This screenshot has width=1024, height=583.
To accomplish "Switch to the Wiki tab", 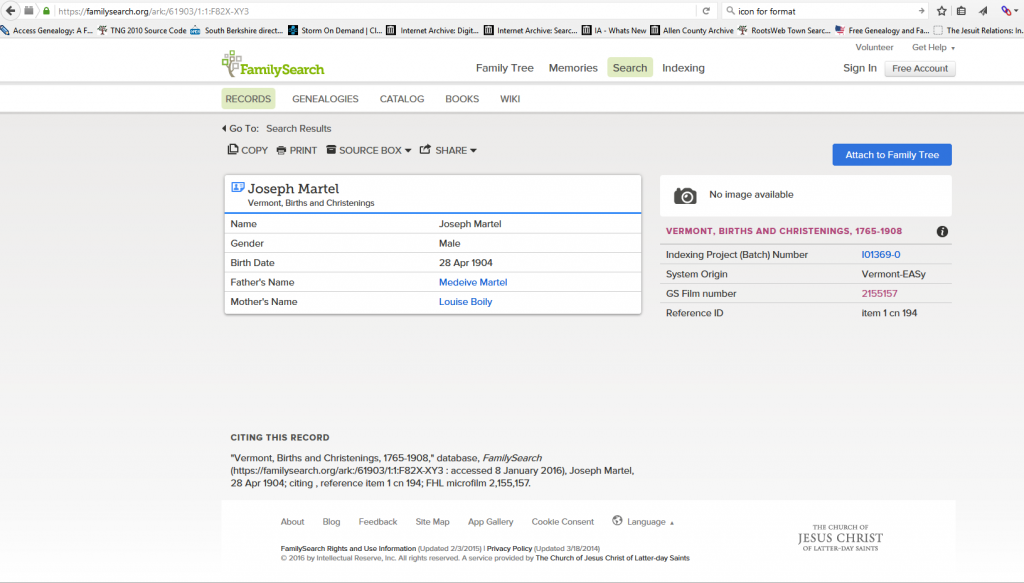I will coord(510,99).
